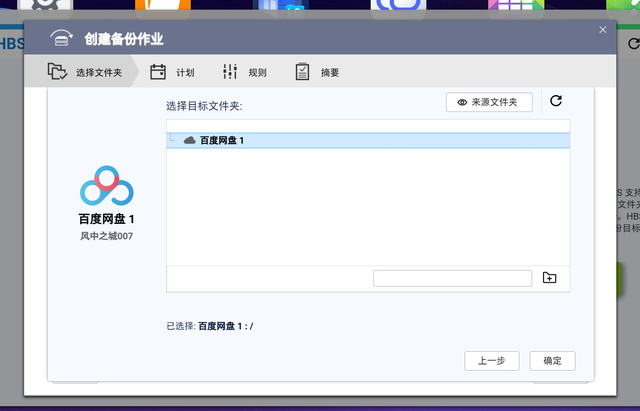Screen dimensions: 640x411
Task: Close the 创建备份作业 dialog
Action: pyautogui.click(x=603, y=30)
